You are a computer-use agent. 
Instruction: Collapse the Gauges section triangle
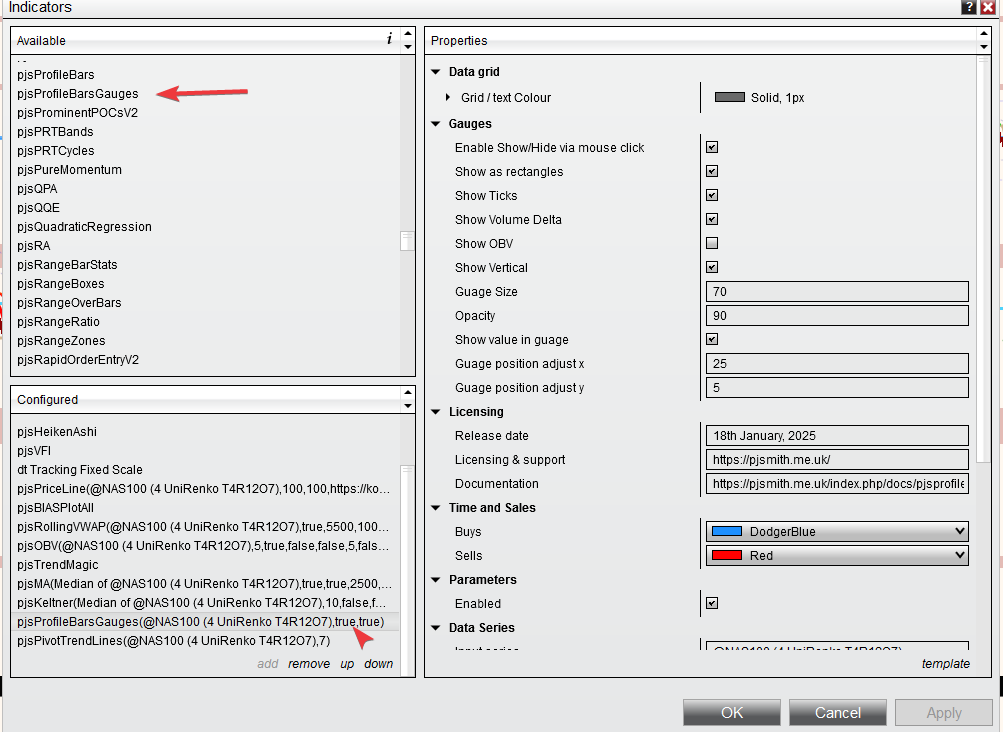436,124
